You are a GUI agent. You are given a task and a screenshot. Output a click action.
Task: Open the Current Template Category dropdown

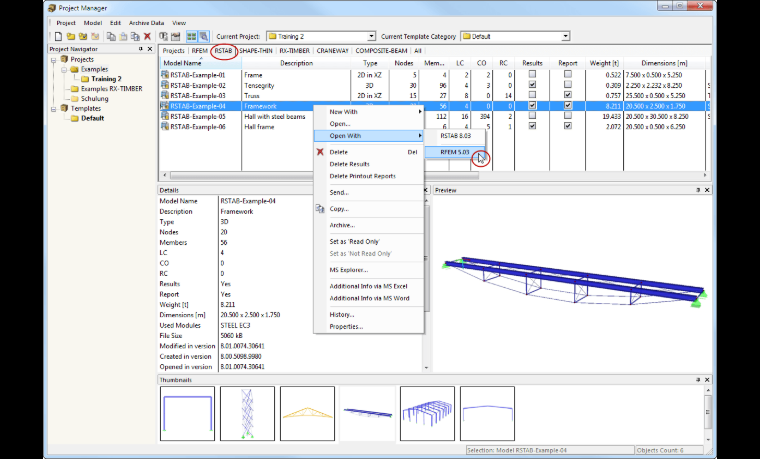(565, 36)
